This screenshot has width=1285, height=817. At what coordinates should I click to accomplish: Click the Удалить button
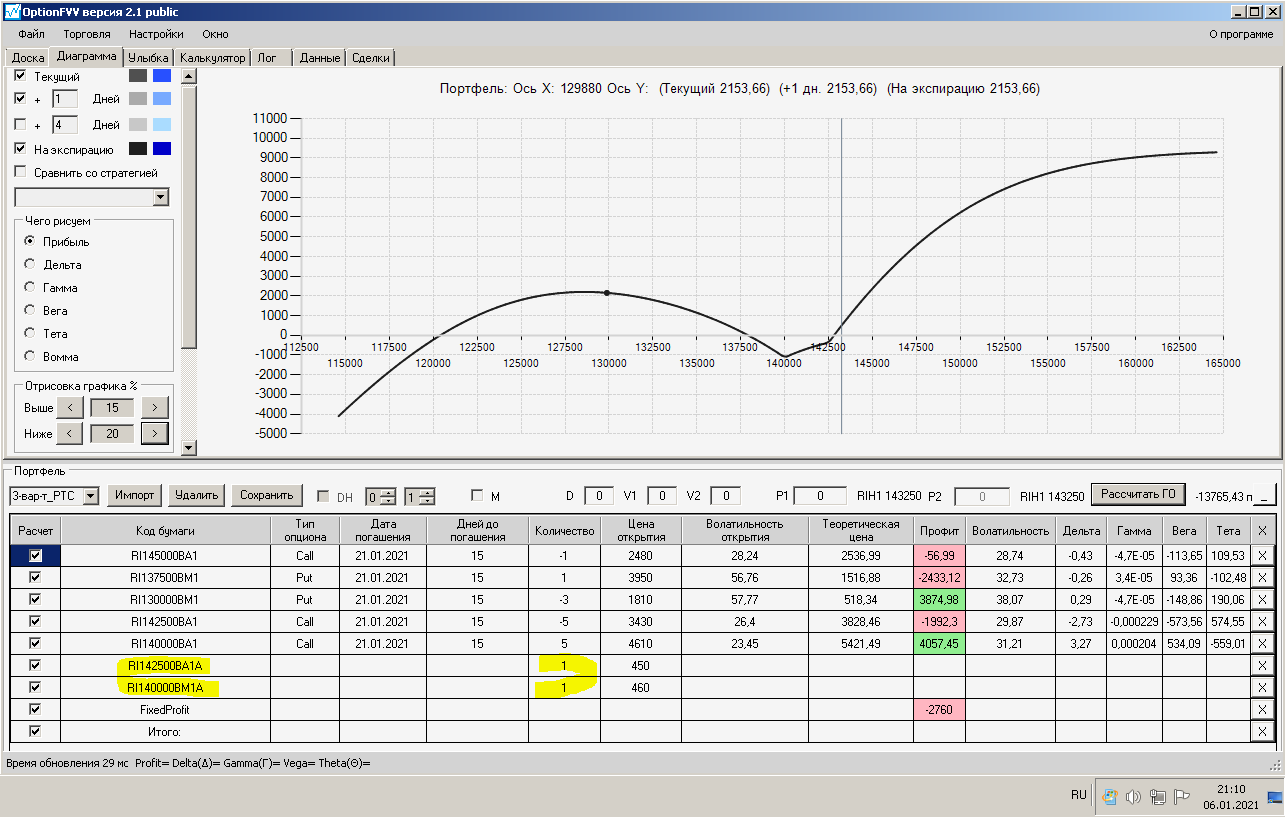coord(195,495)
